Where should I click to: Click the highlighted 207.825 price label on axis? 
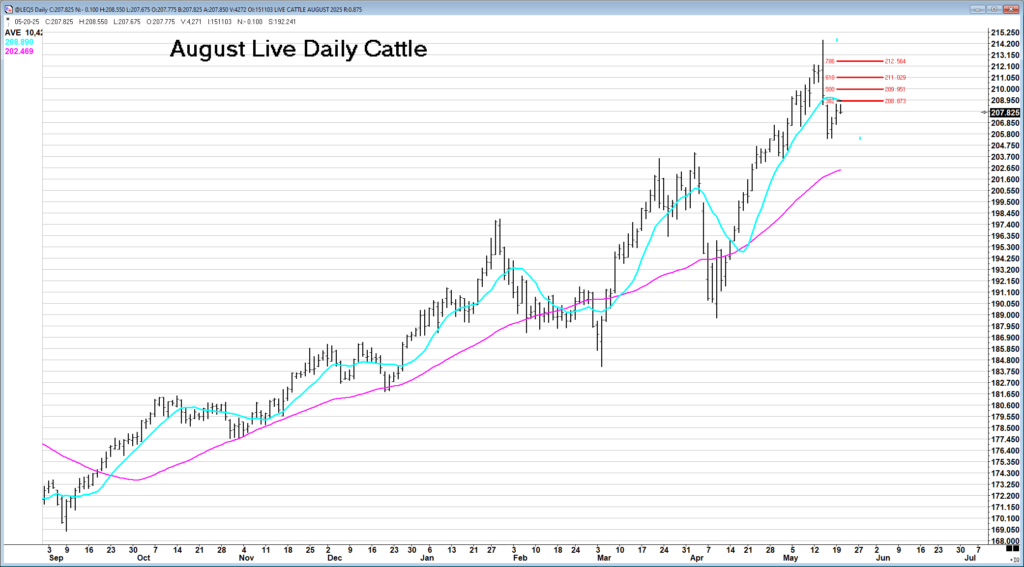point(1004,112)
